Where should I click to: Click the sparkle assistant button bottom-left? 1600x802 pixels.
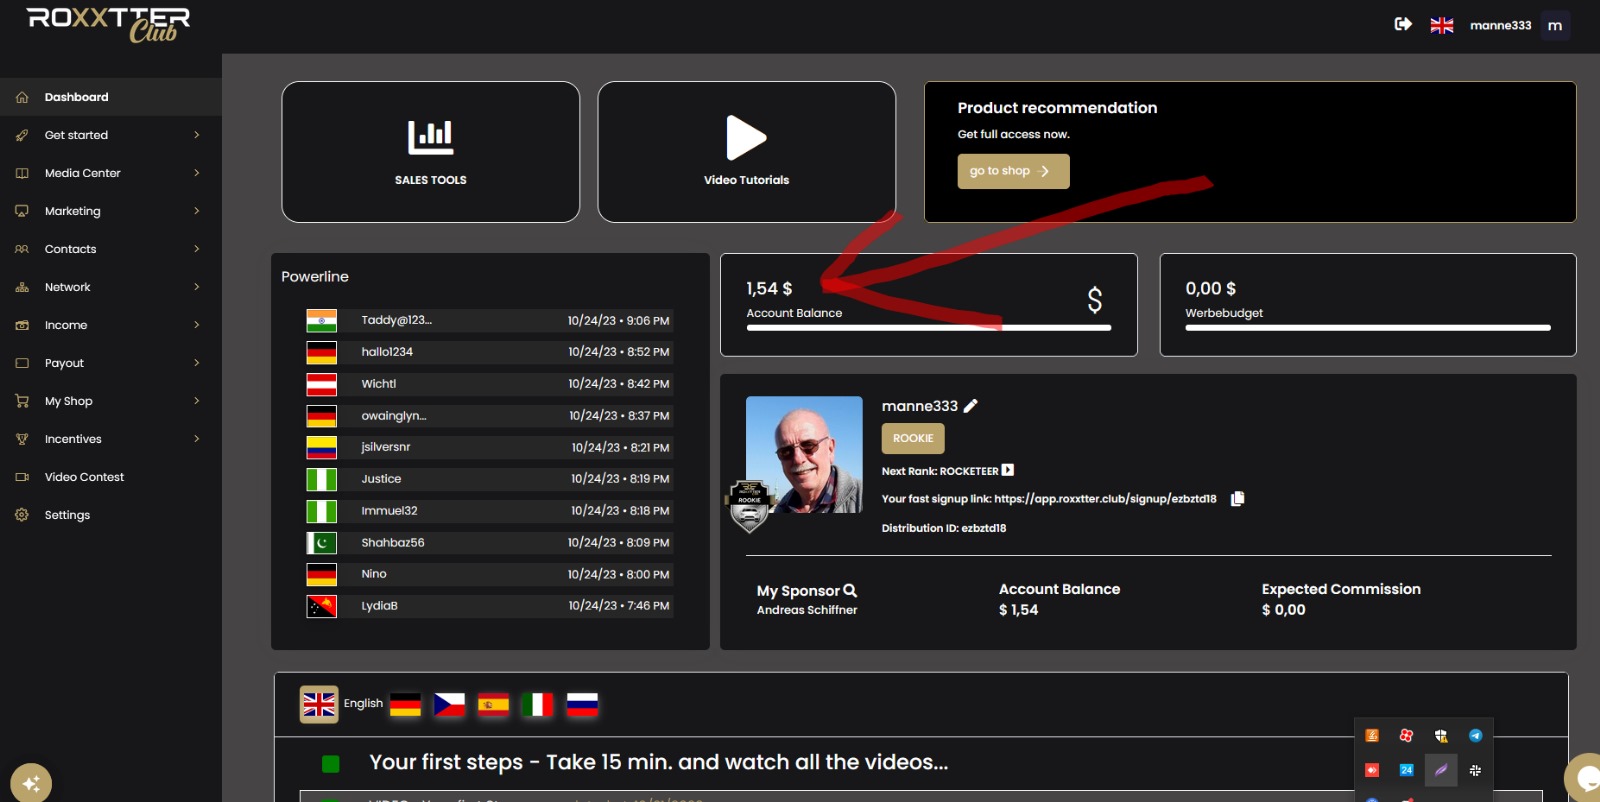(31, 783)
